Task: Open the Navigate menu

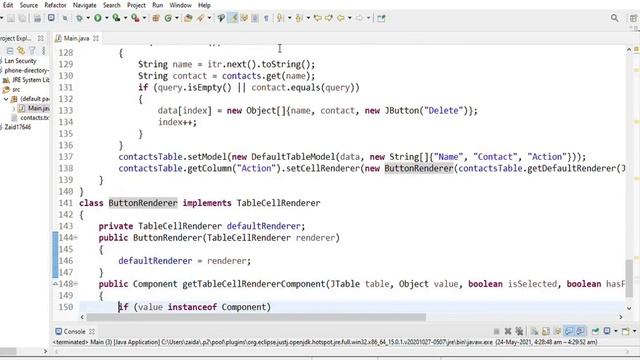Action: click(84, 5)
